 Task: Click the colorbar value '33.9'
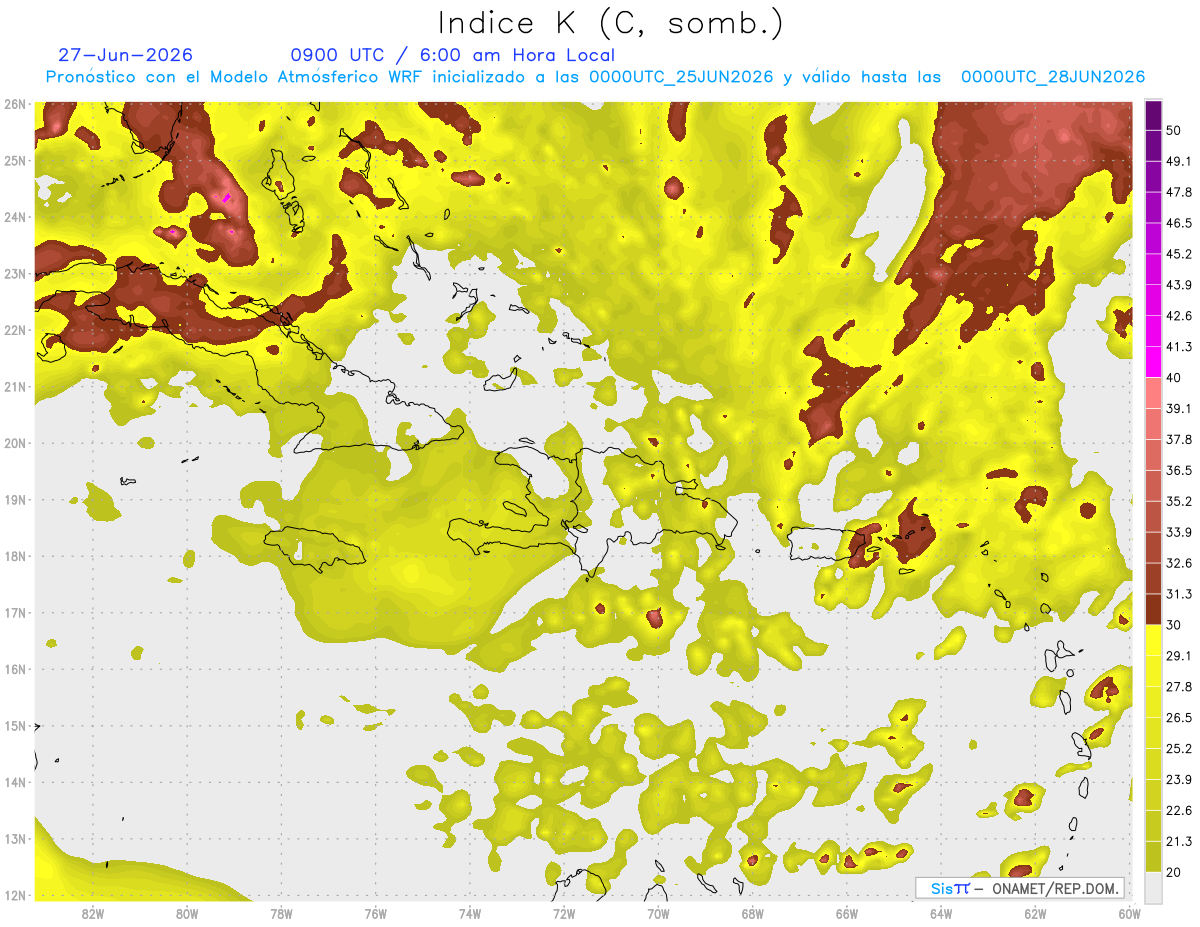coord(1178,532)
